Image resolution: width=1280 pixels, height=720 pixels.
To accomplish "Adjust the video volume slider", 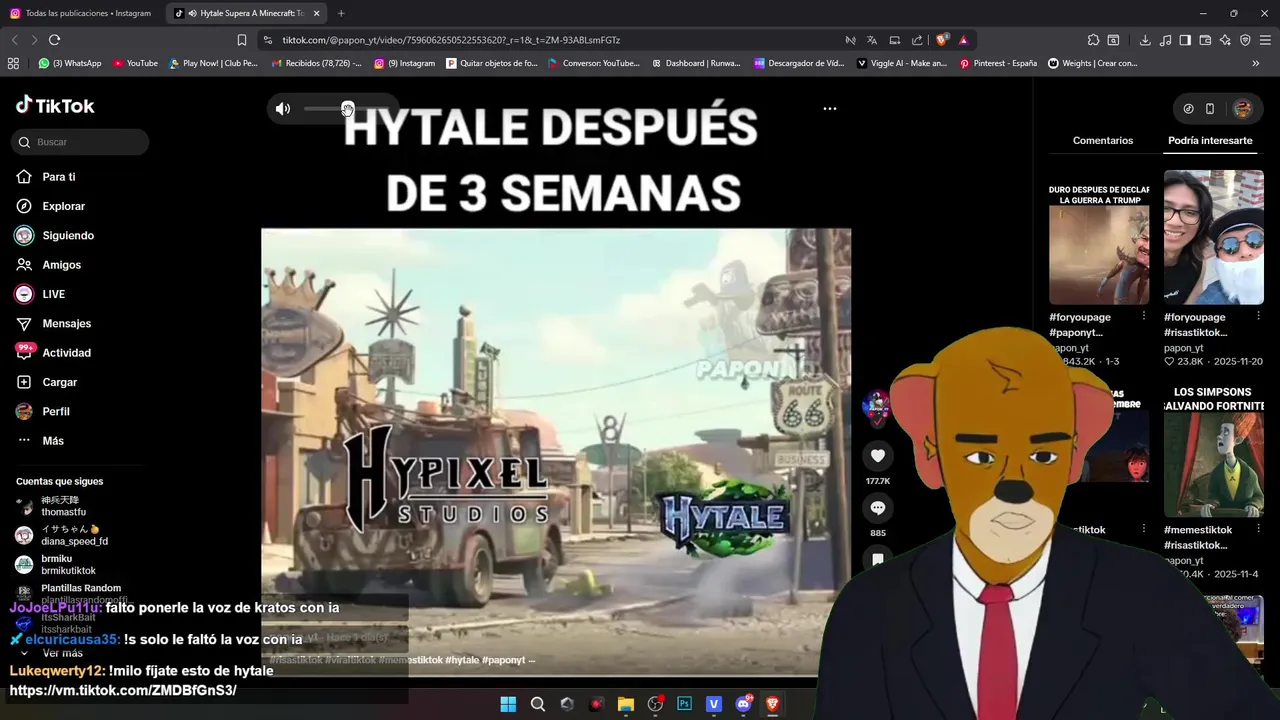I will [x=347, y=109].
